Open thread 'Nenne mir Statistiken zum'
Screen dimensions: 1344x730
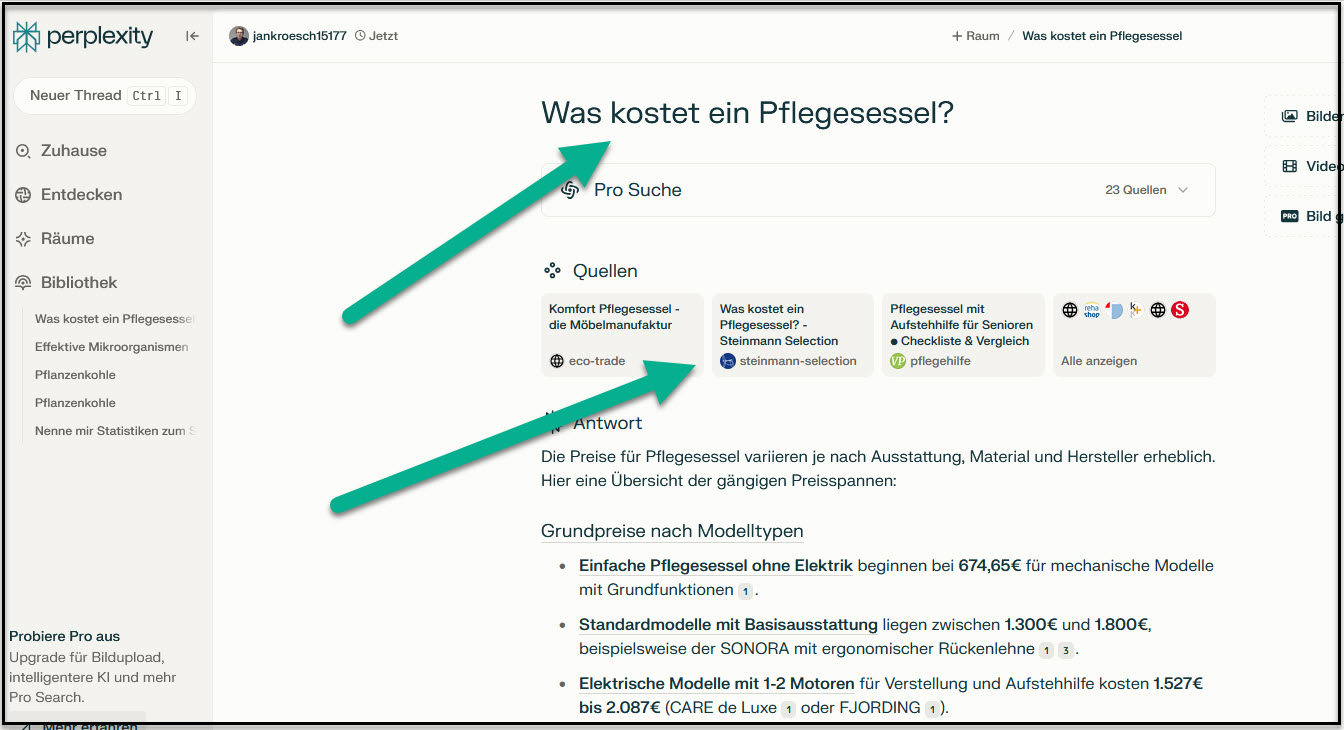[114, 431]
